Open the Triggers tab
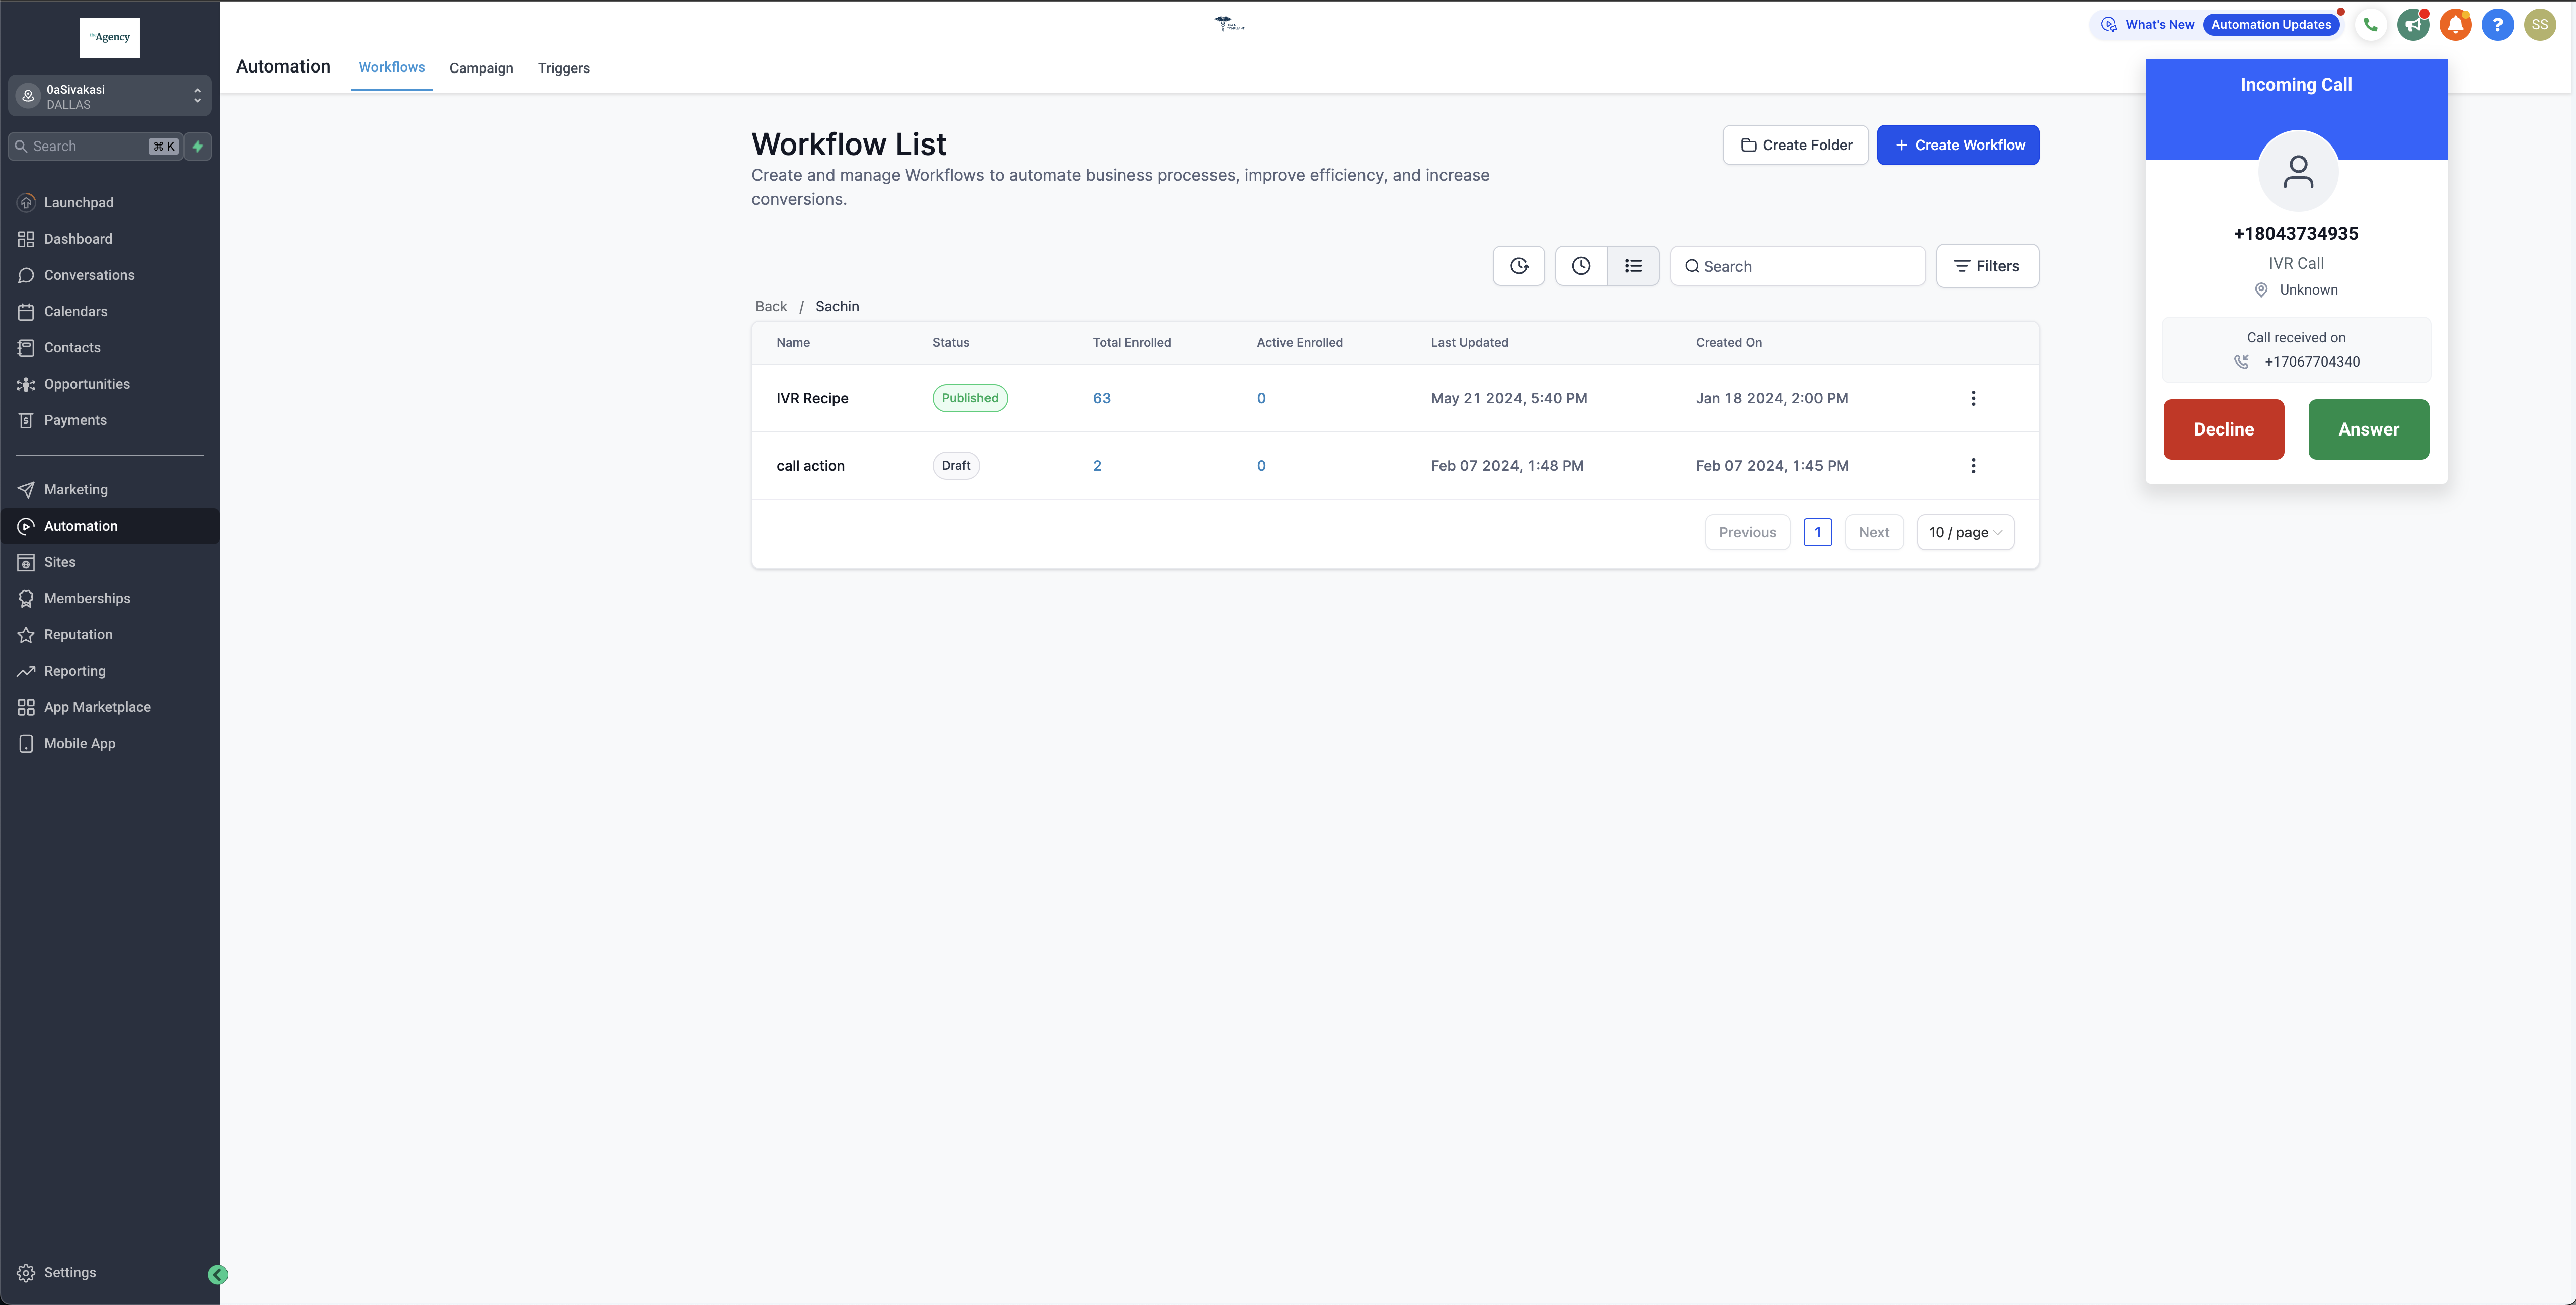This screenshot has width=2576, height=1305. [563, 68]
